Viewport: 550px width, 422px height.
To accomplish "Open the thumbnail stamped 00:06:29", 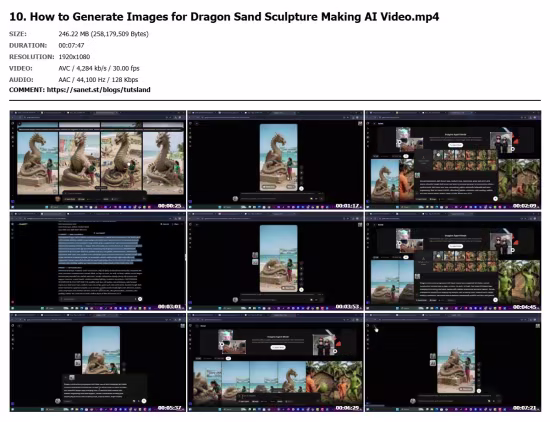I will pos(275,362).
